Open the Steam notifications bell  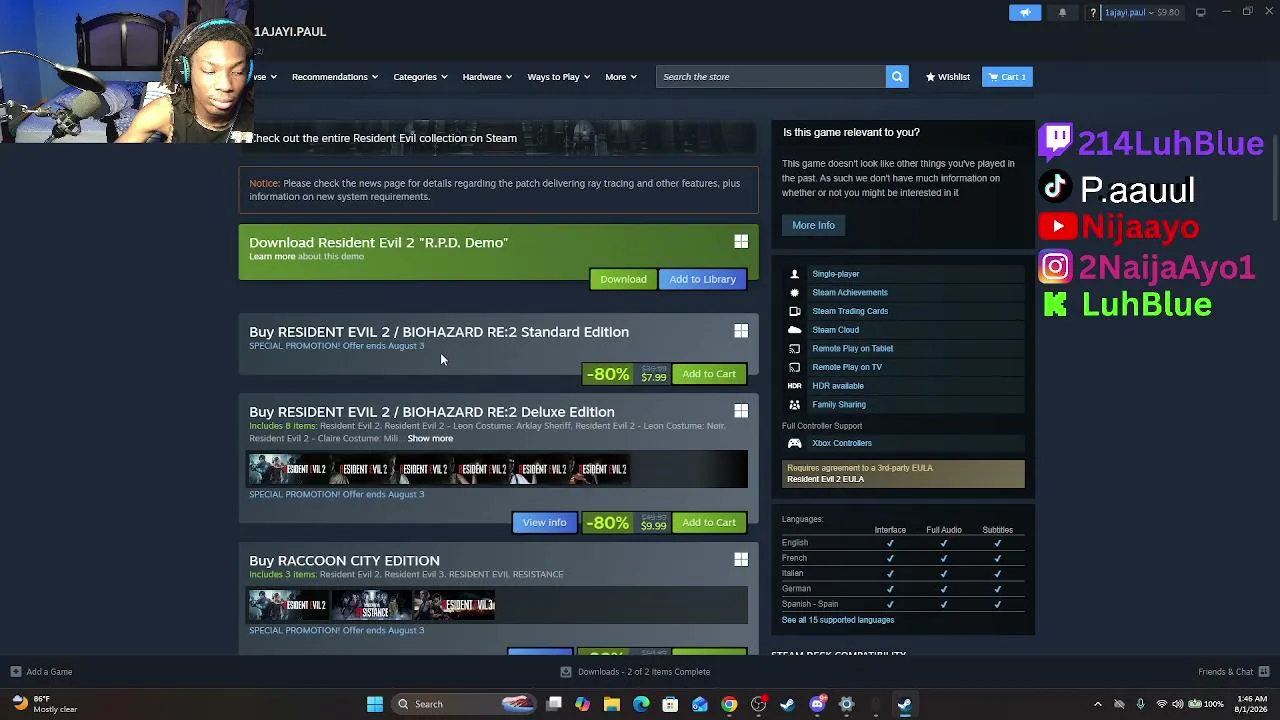pyautogui.click(x=1062, y=12)
